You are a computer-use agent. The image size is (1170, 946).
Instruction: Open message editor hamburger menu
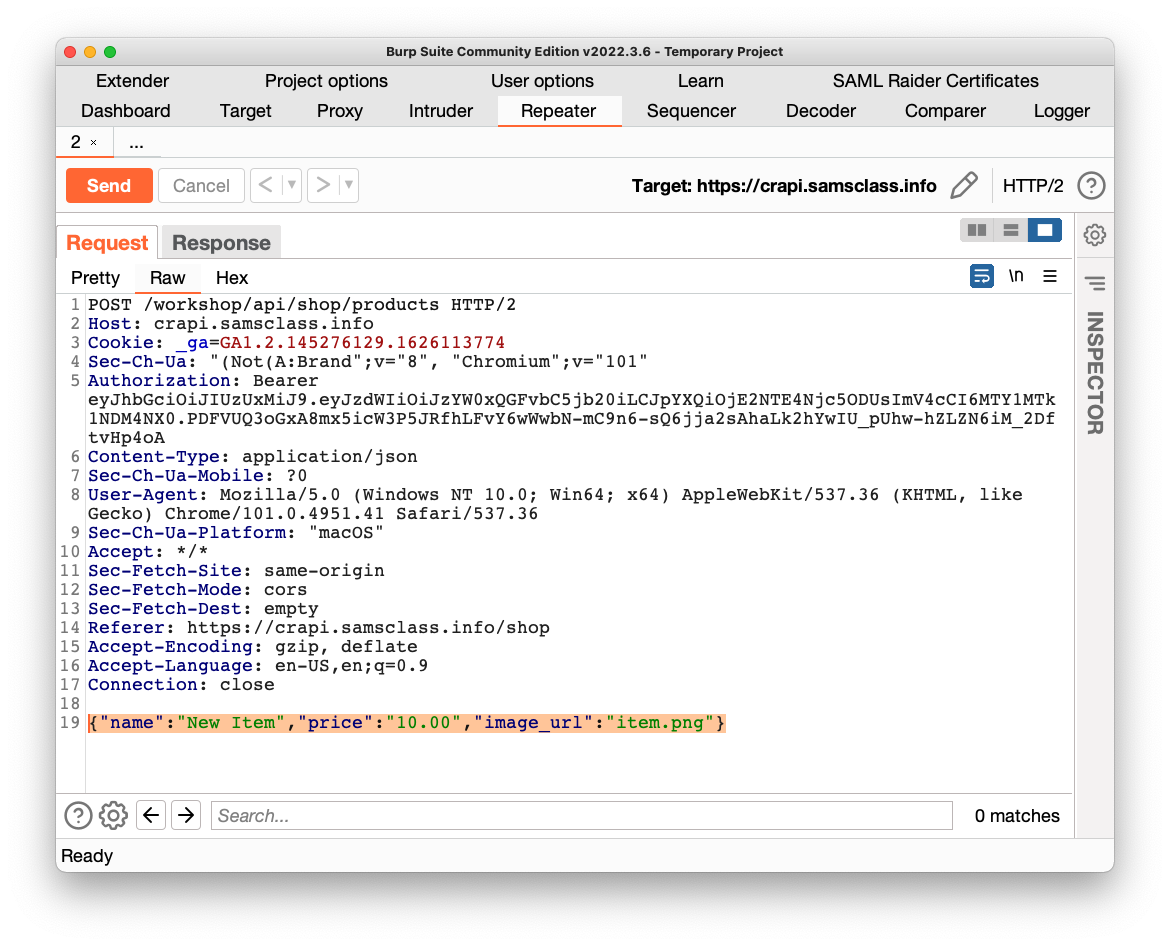point(1050,276)
